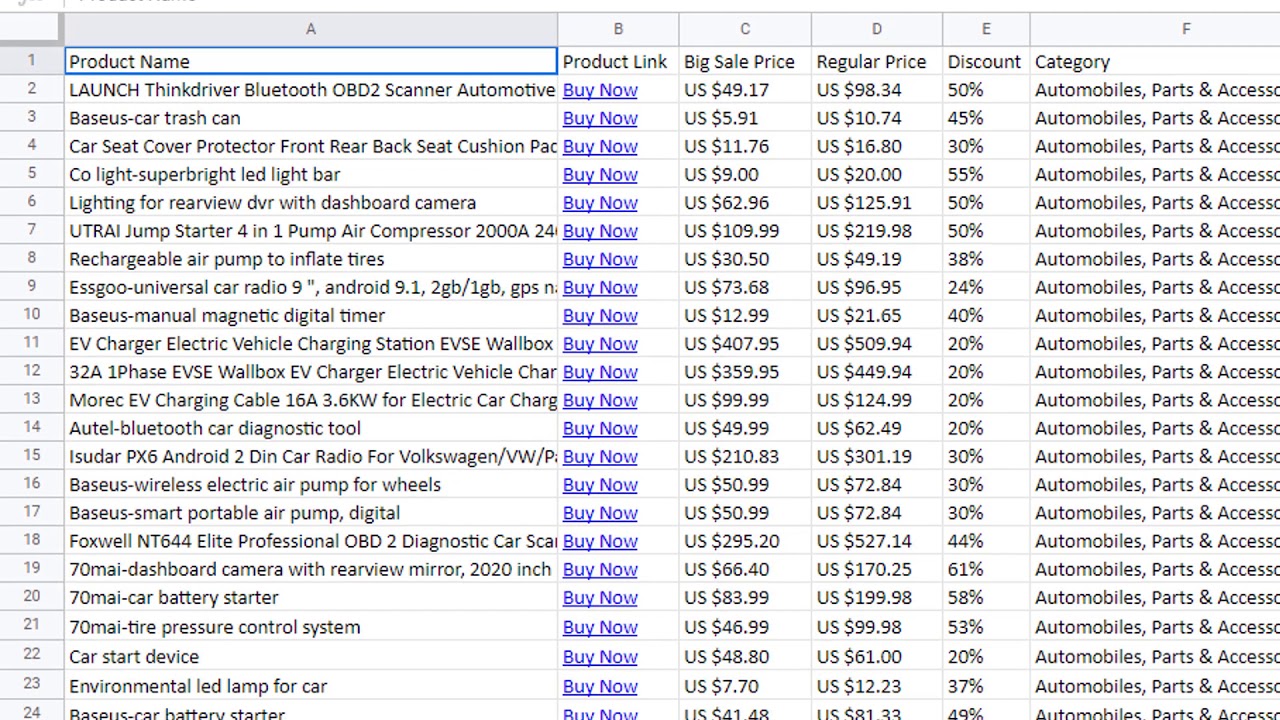Open Buy Now link for Baseus-car trash can

600,118
